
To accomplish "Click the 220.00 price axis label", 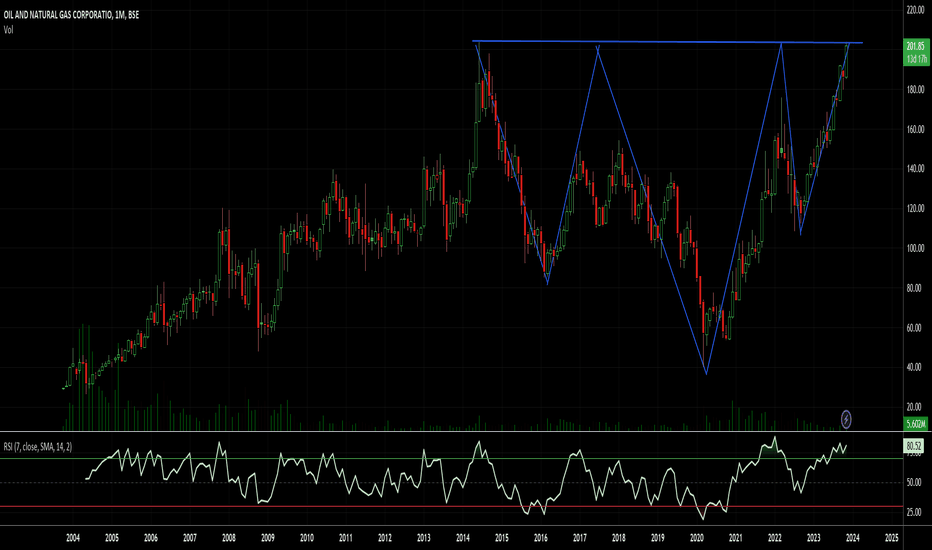I will coord(915,10).
